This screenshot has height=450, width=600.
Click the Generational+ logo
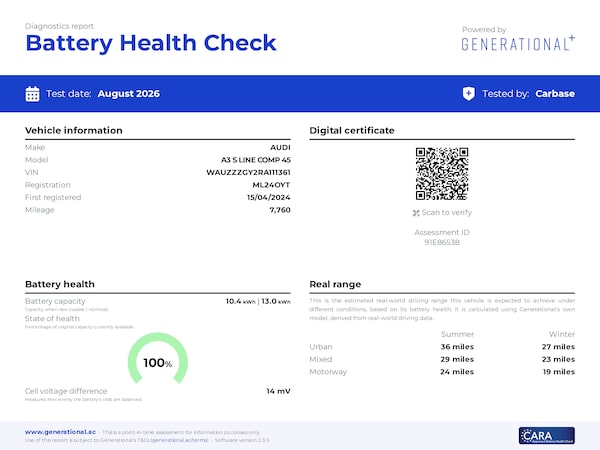pos(518,43)
